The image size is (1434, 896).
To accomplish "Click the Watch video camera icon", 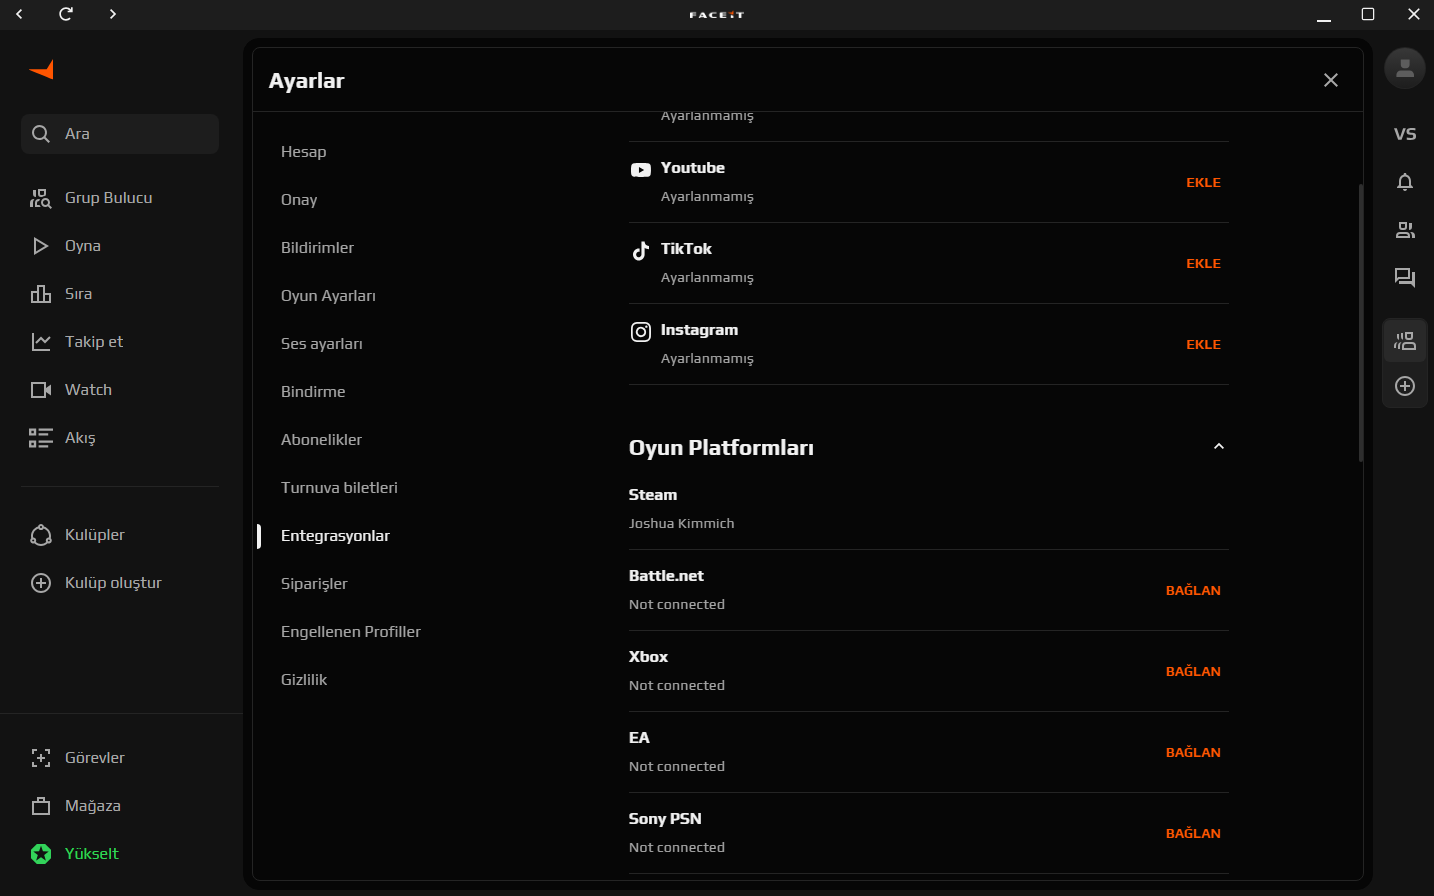I will pos(41,390).
